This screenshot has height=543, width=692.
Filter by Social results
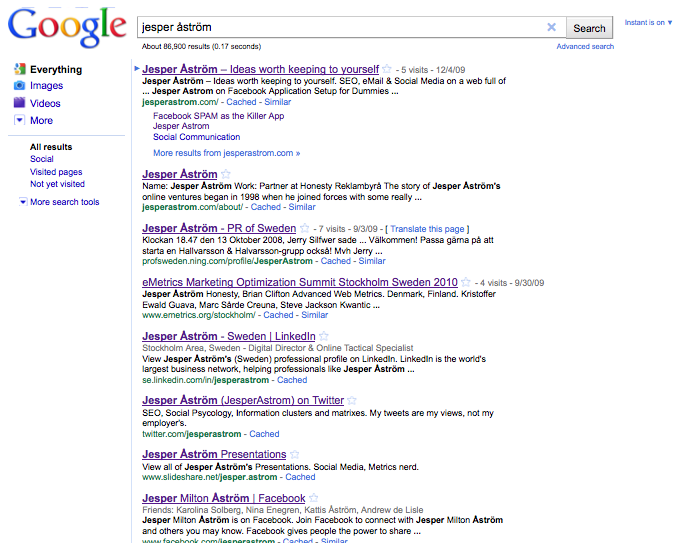(41, 159)
